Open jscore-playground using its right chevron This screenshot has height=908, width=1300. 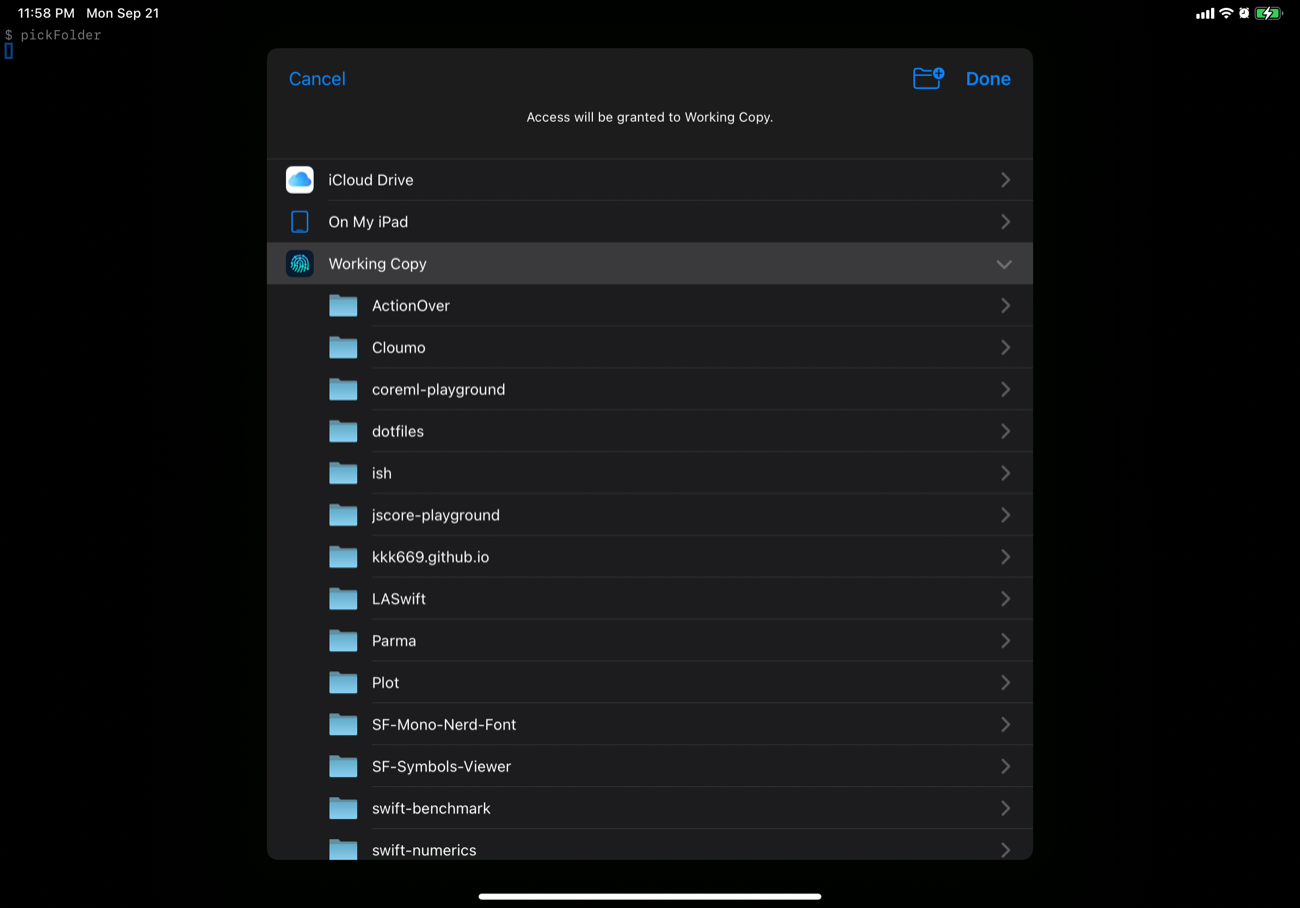[1005, 516]
